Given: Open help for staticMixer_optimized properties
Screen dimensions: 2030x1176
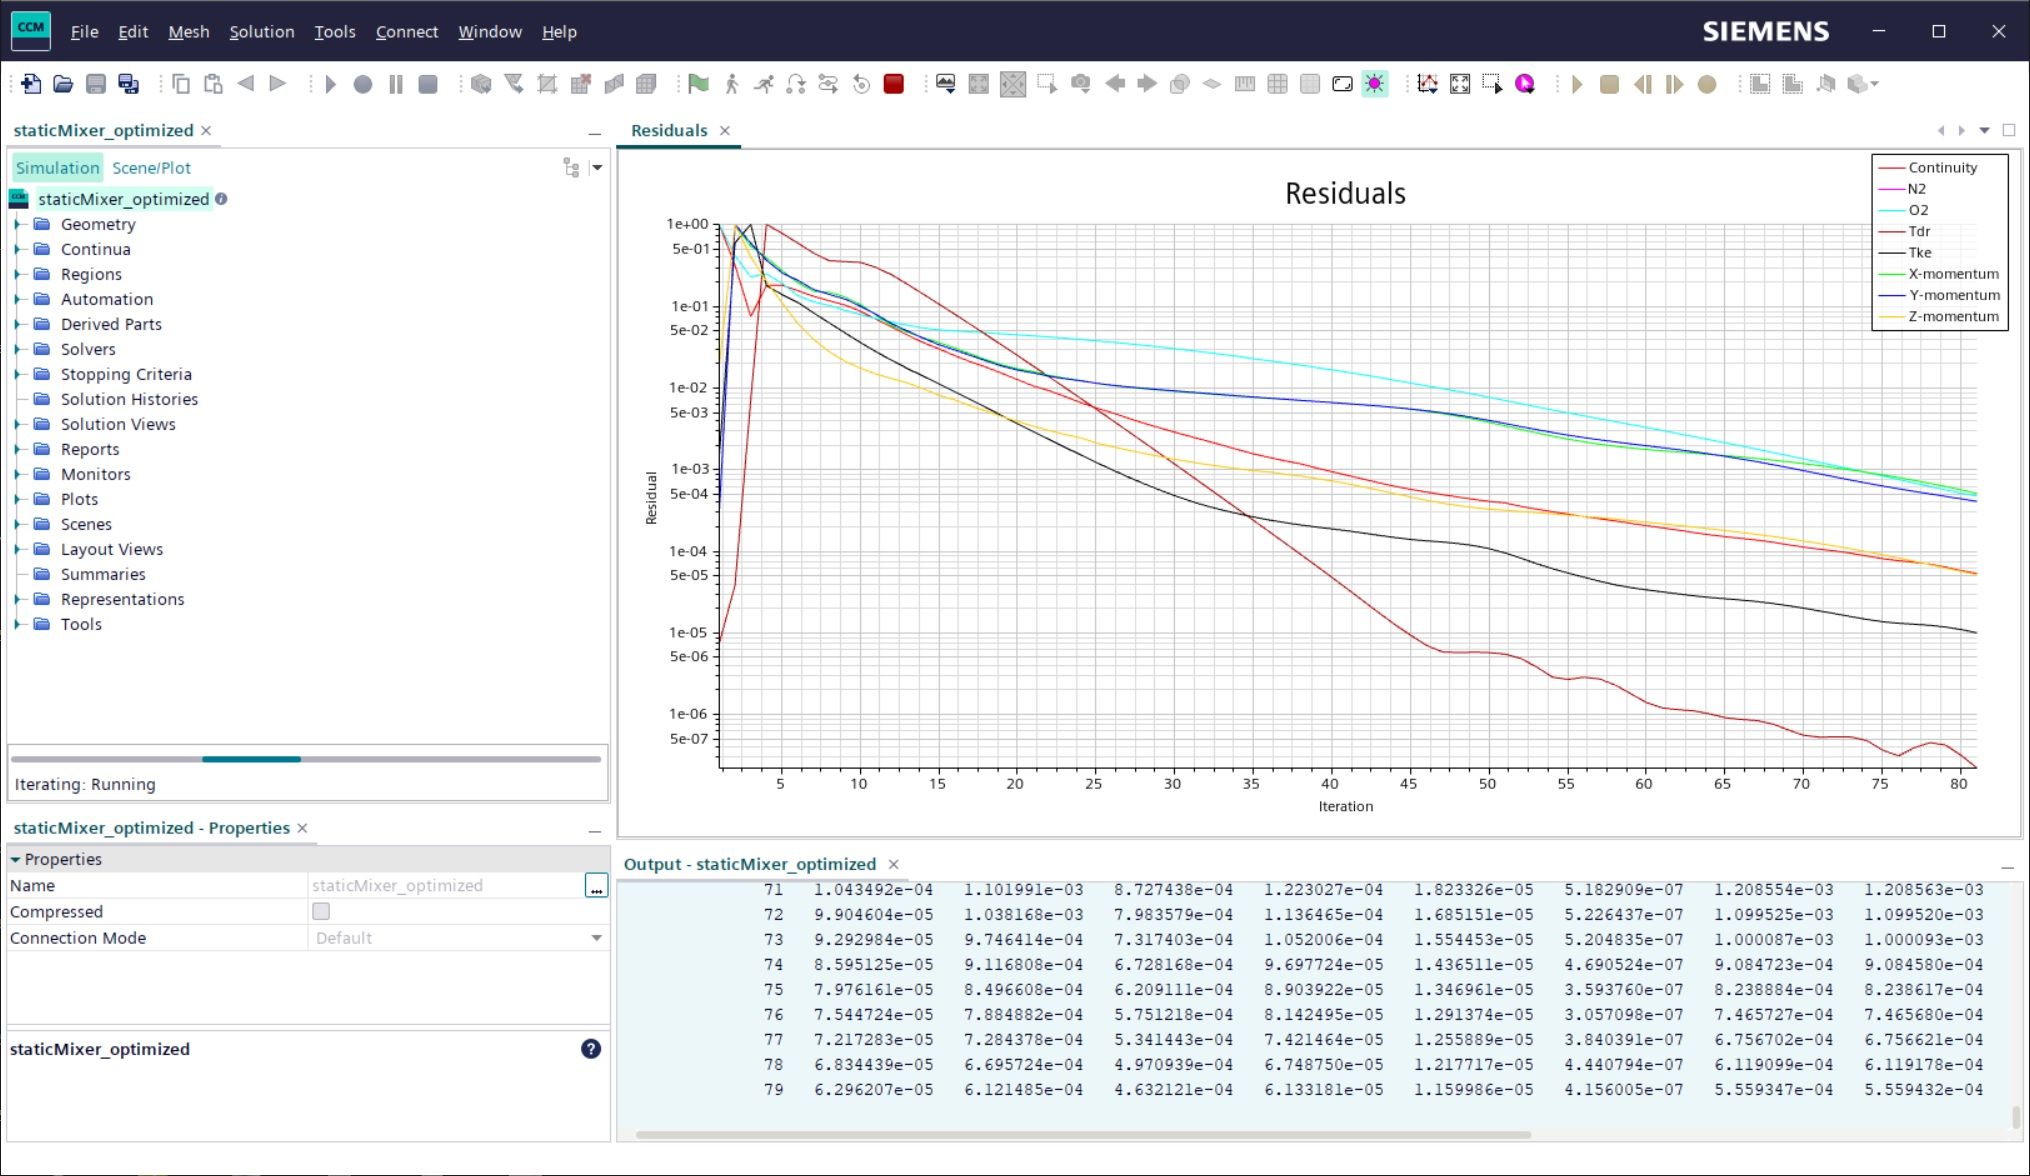Looking at the screenshot, I should point(591,1049).
